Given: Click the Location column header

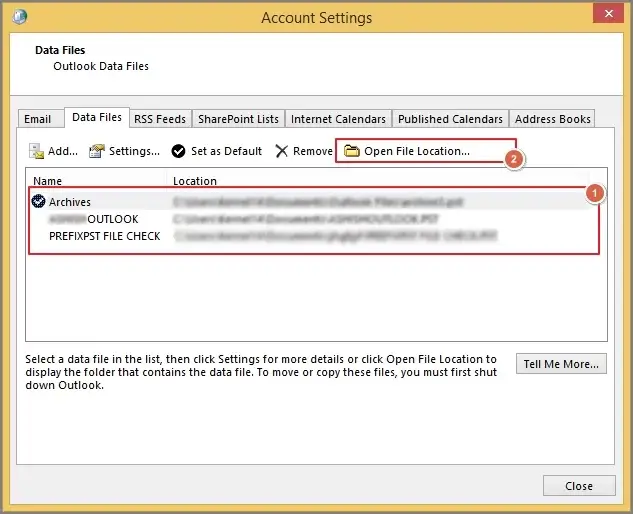Looking at the screenshot, I should (x=195, y=181).
